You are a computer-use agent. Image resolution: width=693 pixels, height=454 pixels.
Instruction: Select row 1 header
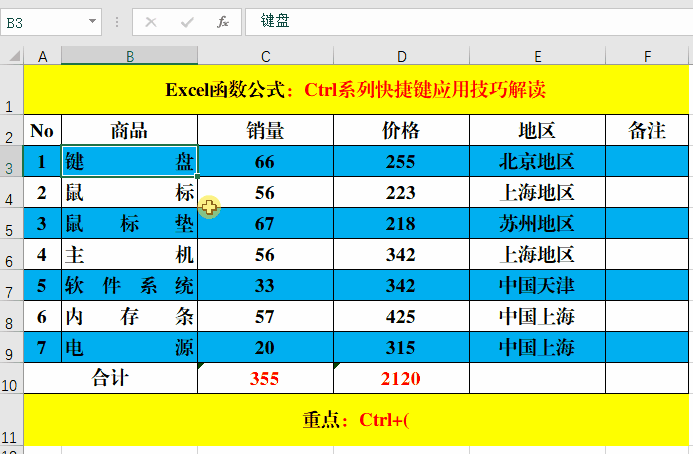(x=11, y=90)
